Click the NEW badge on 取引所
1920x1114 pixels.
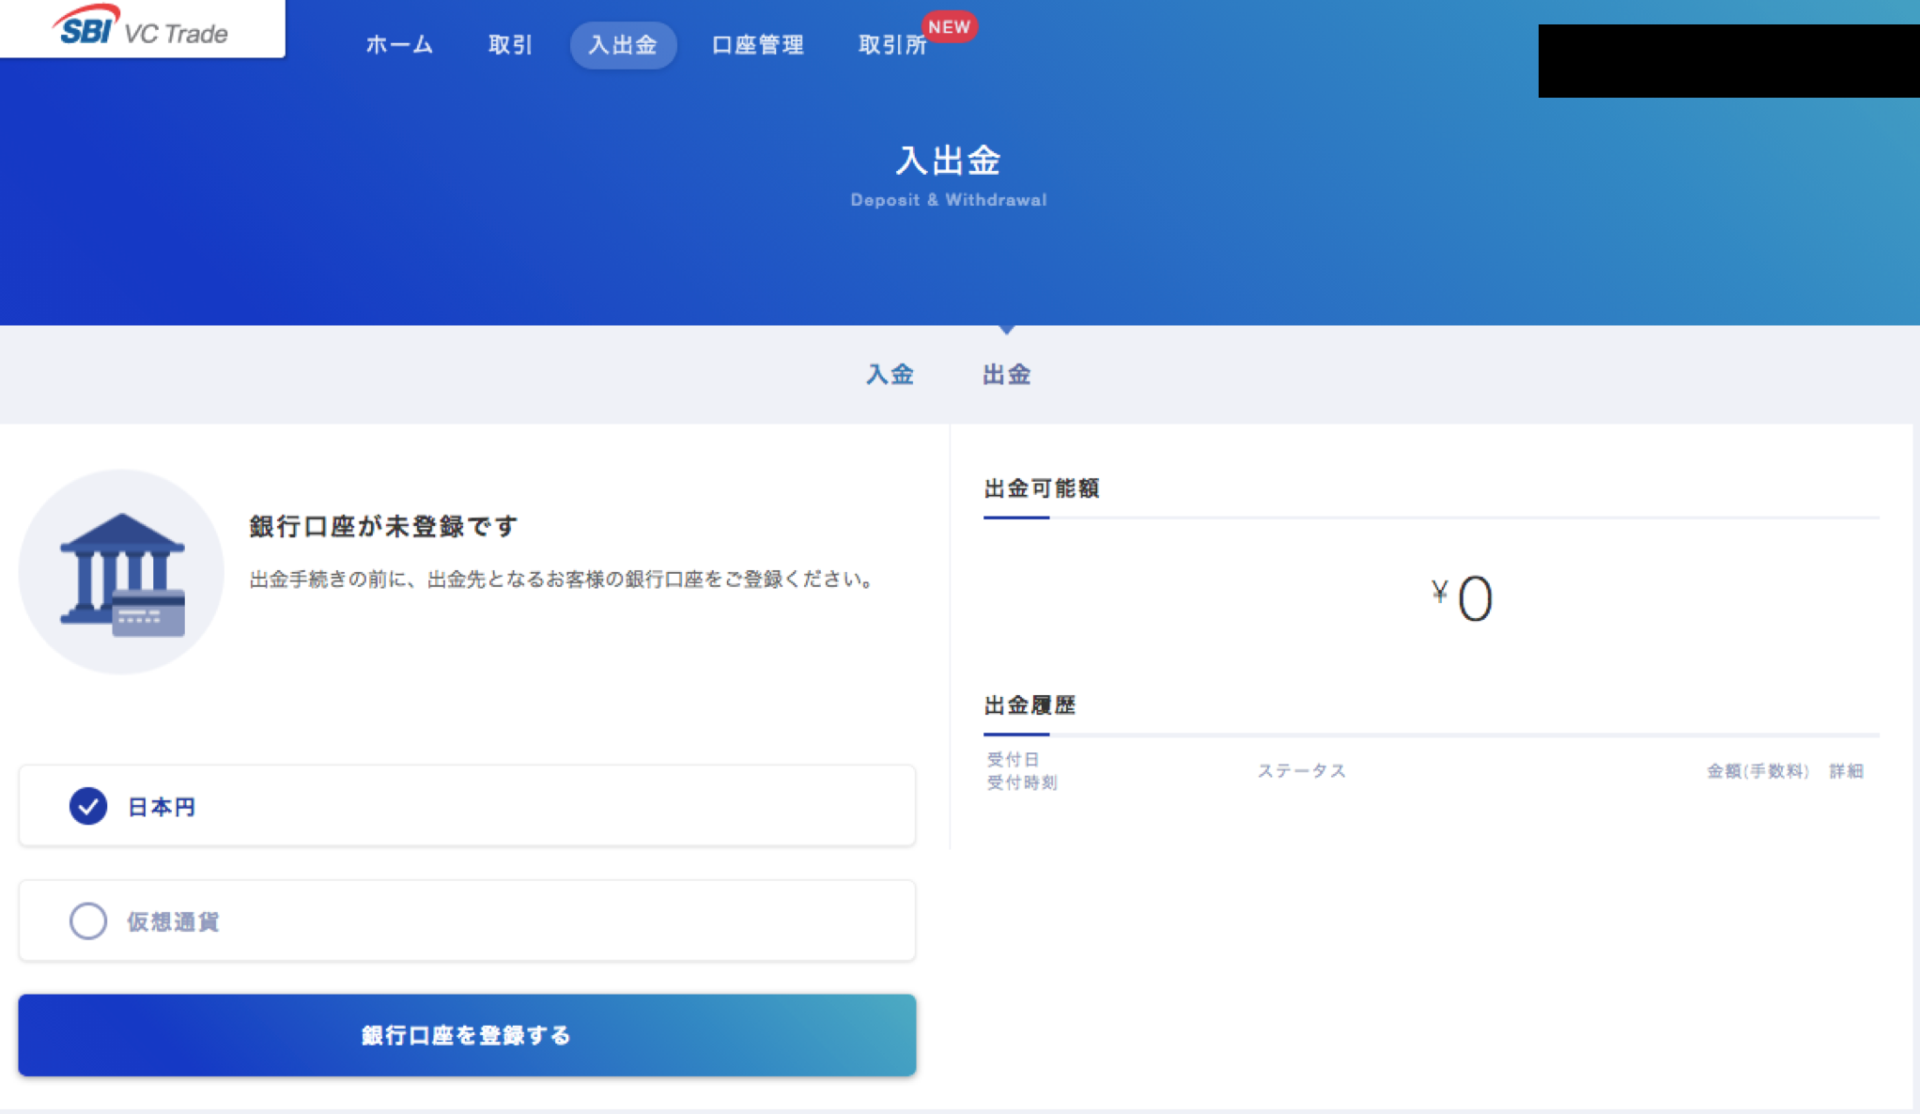coord(949,26)
